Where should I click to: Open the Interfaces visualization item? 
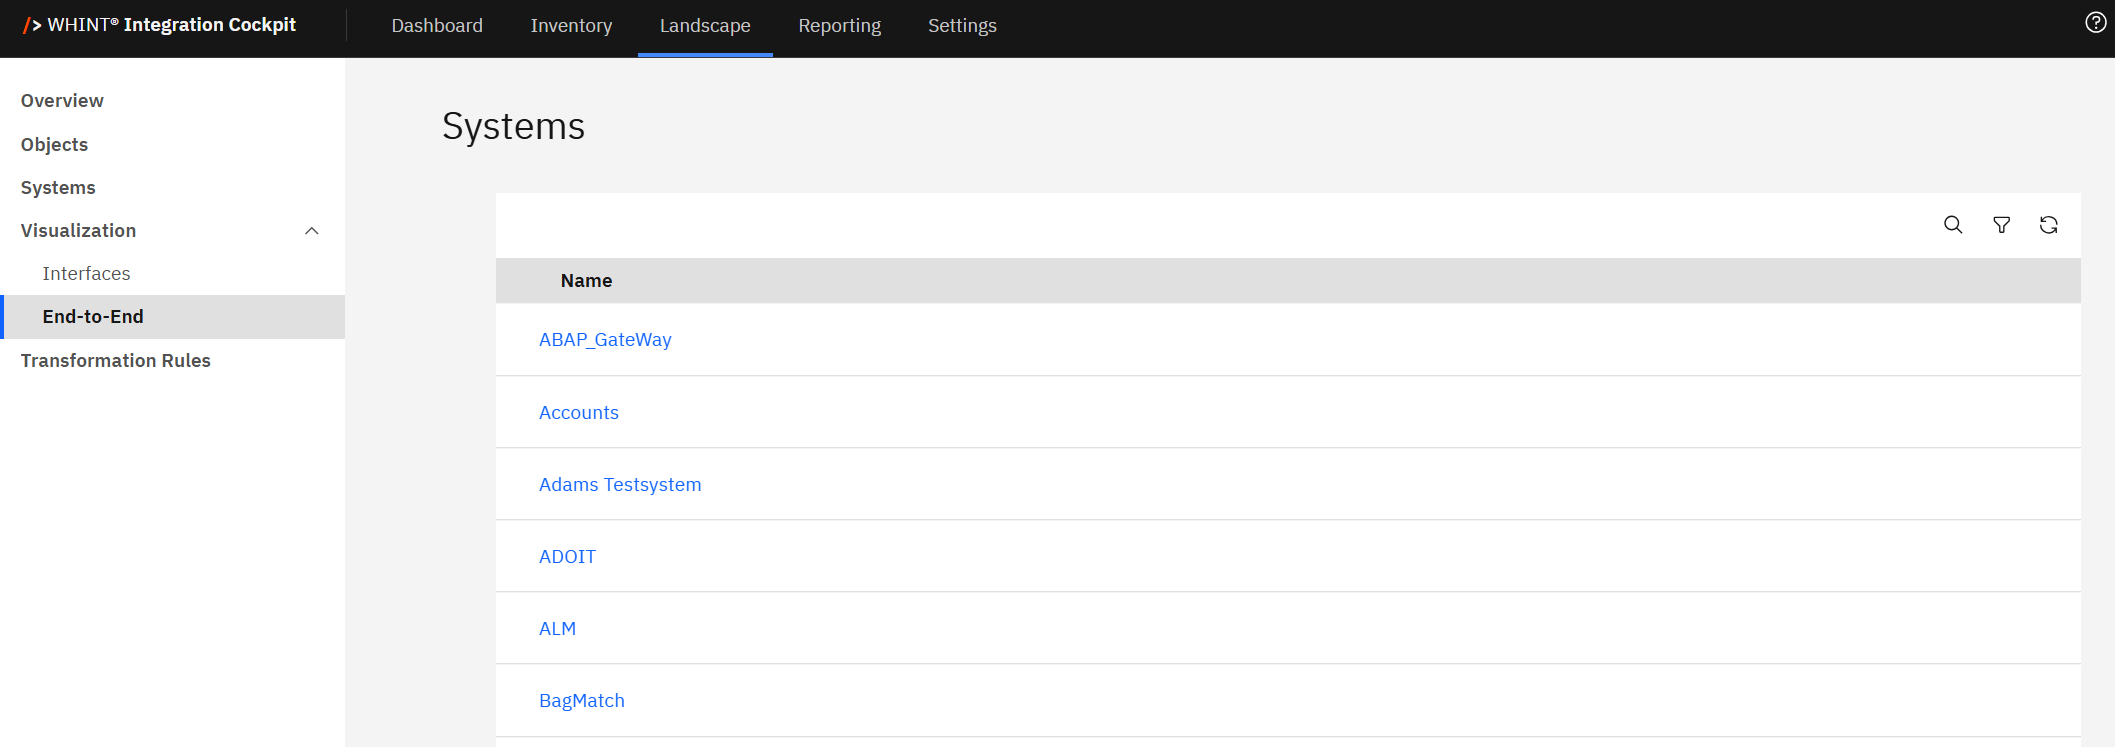click(x=86, y=274)
